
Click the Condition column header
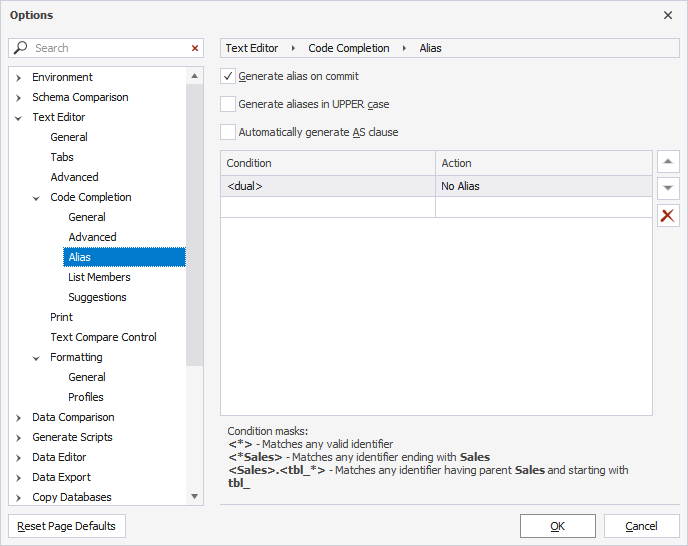[328, 163]
